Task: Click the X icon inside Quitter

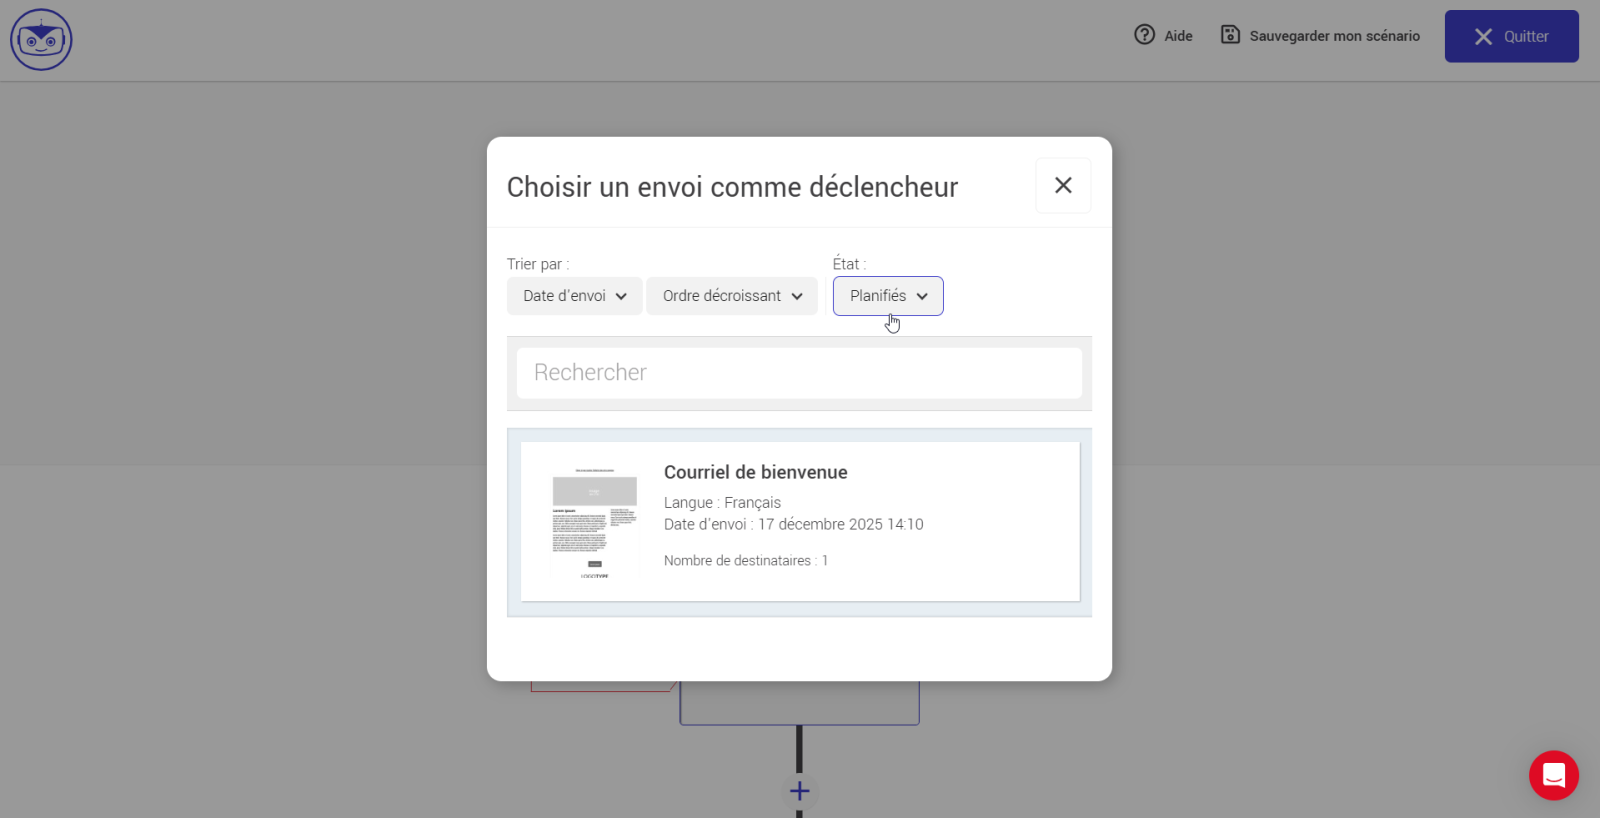Action: [1483, 37]
